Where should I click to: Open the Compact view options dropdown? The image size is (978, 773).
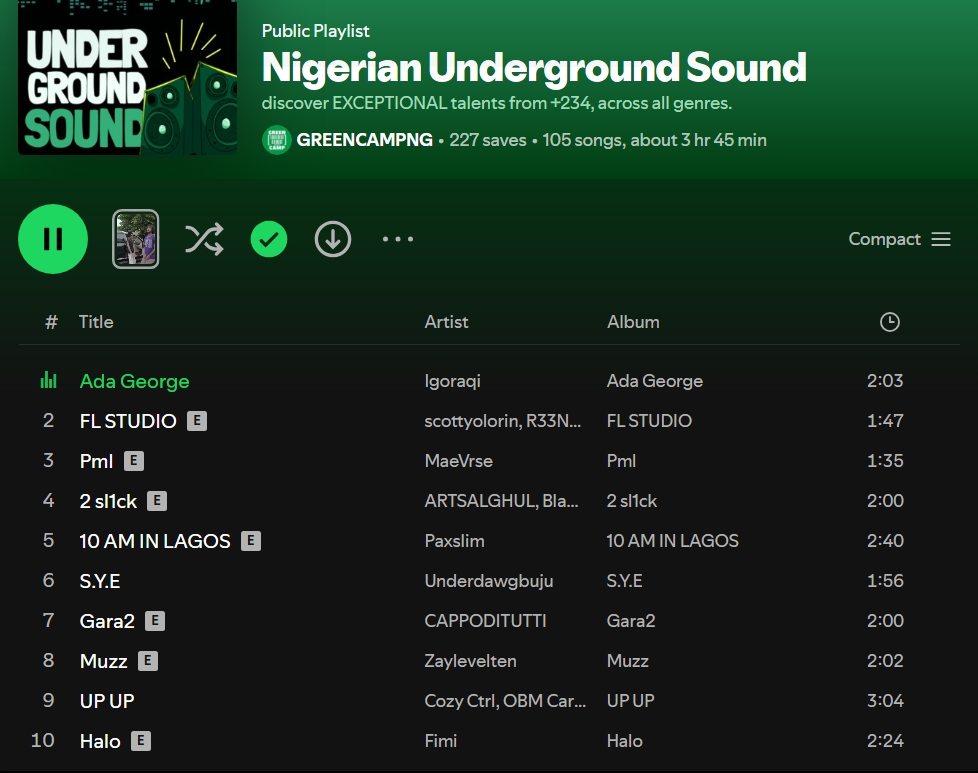point(899,239)
